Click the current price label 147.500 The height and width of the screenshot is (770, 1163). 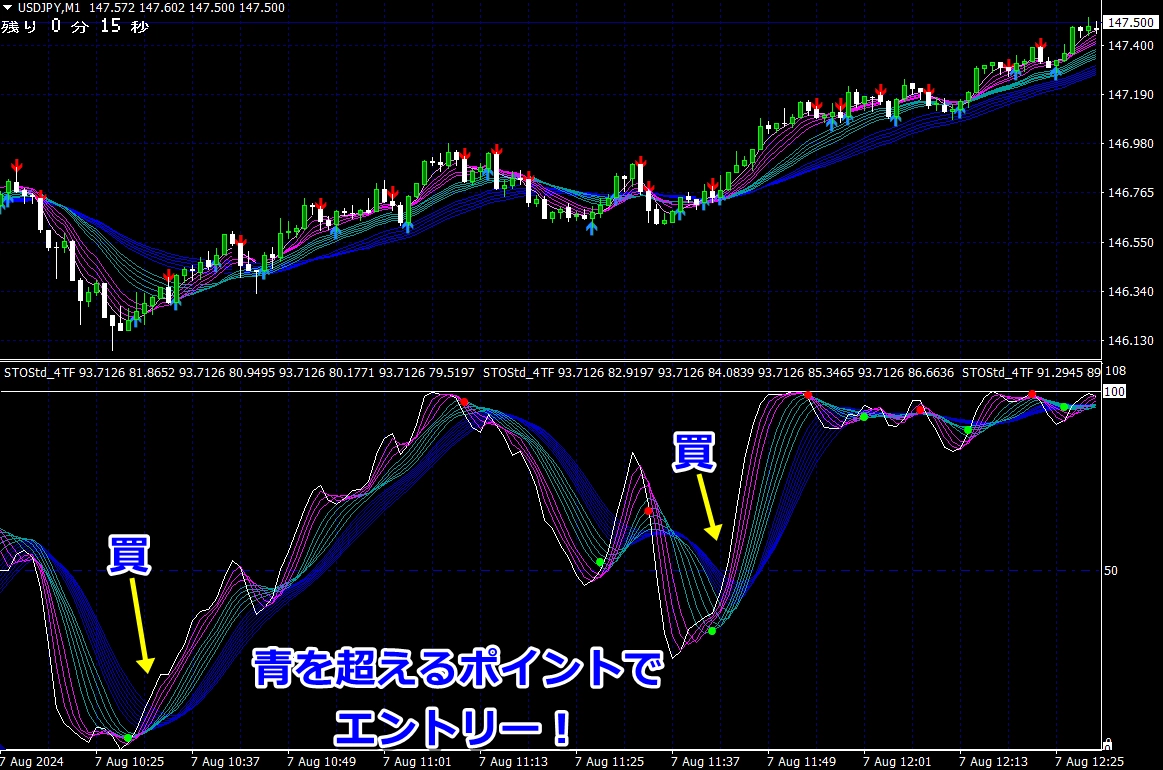(1130, 23)
